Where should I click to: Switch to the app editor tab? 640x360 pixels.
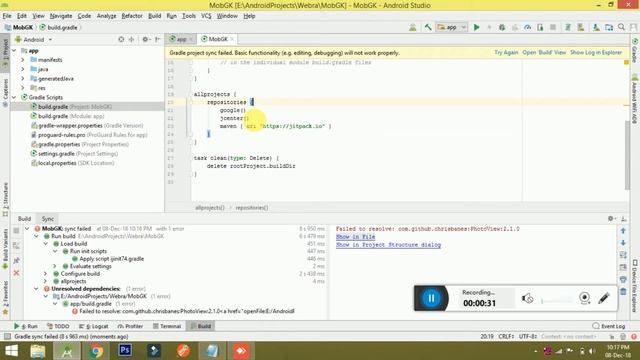(180, 39)
